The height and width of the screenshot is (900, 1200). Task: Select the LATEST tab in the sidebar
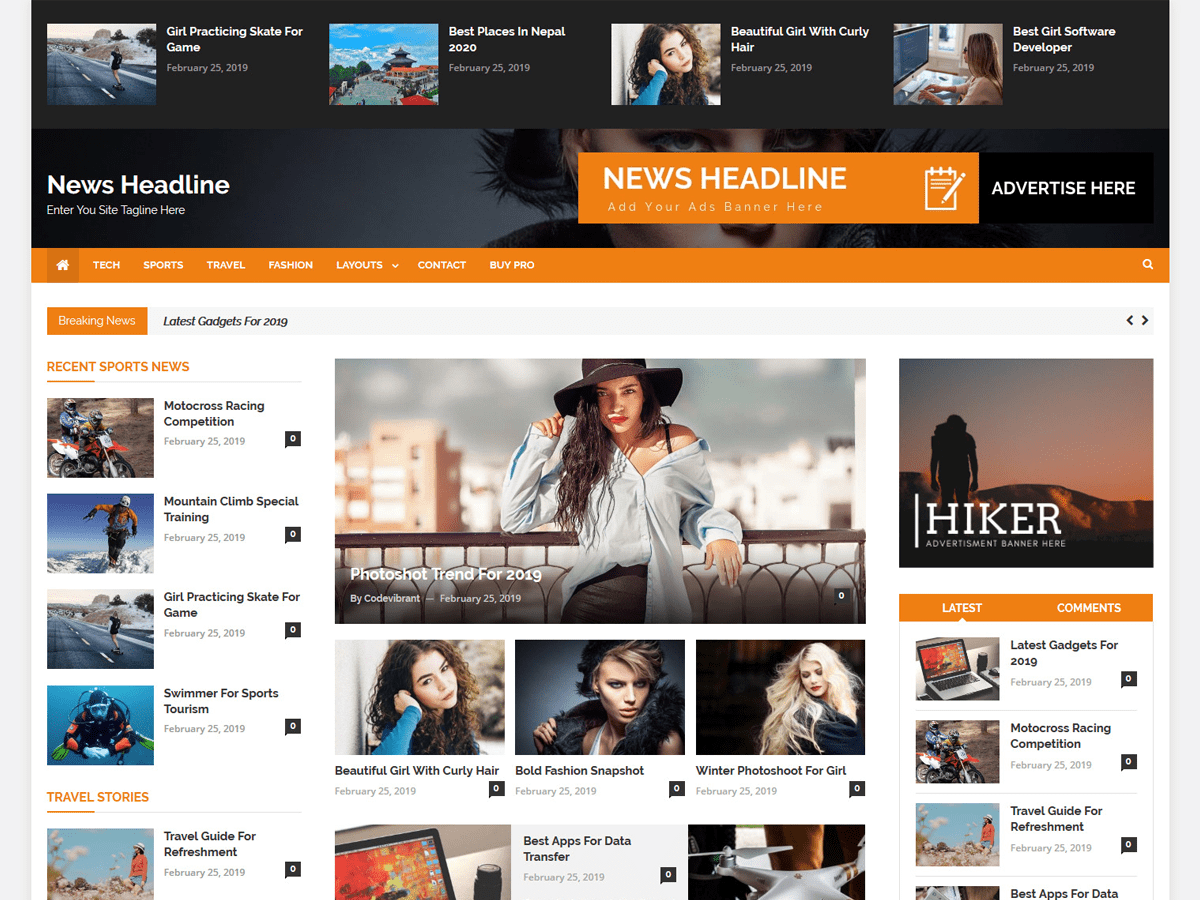click(x=962, y=607)
